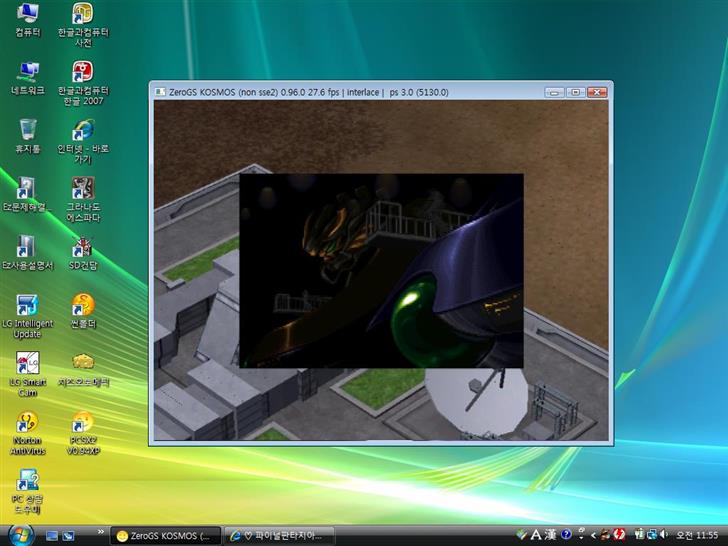Screen dimensions: 728x546
Task: Click the ZeroGS window title bar icon
Action: pos(160,92)
